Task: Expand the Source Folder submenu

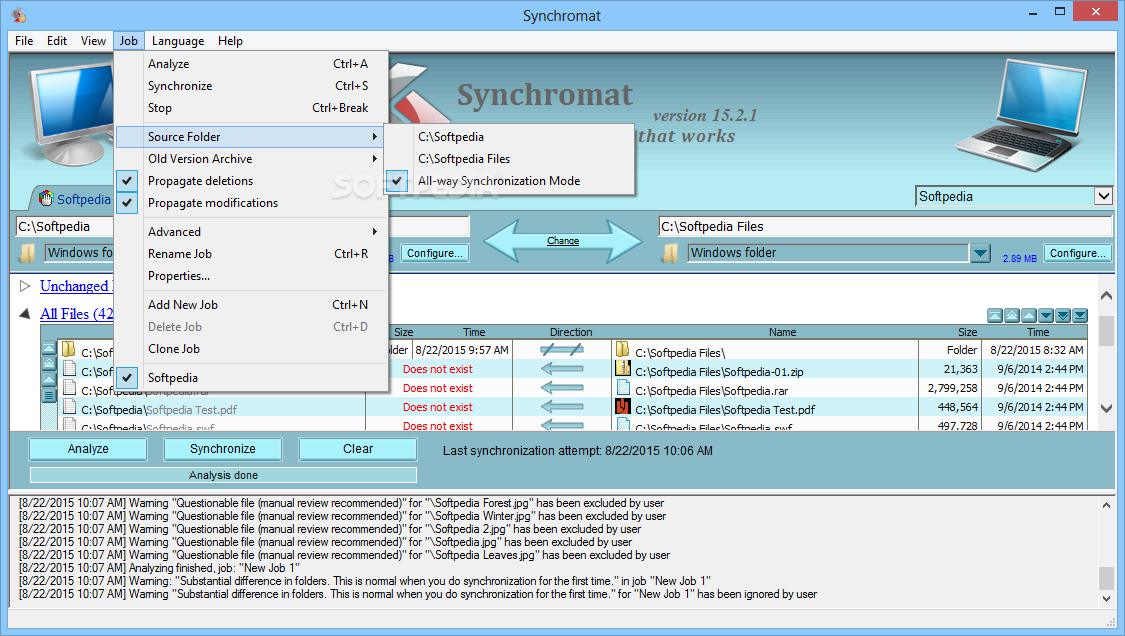Action: (x=252, y=136)
